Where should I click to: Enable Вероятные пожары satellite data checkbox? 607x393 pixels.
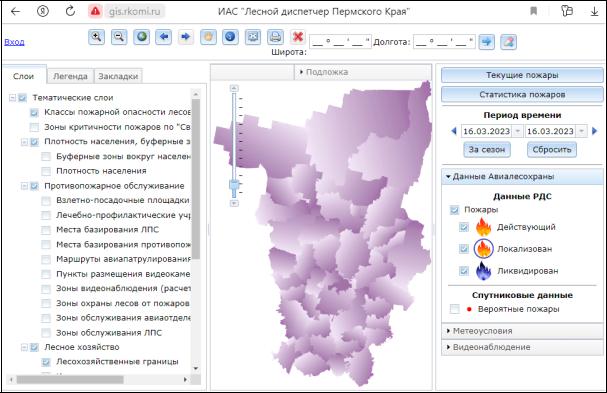click(454, 309)
